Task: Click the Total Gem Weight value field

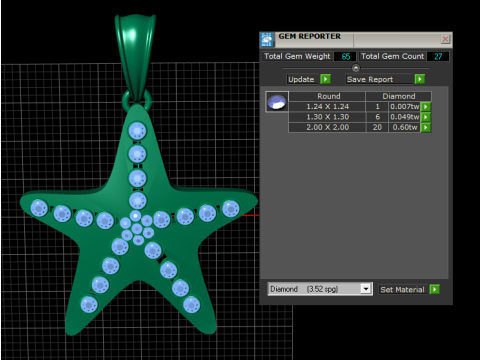Action: (345, 56)
